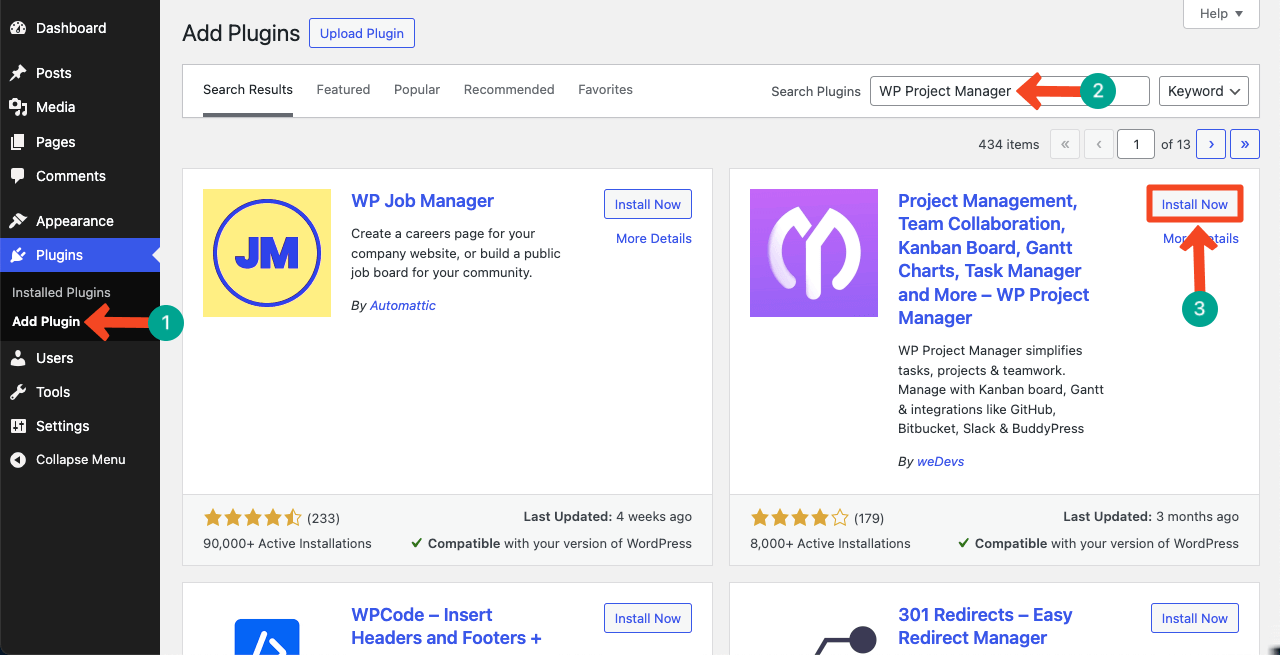
Task: Open WP Job Manager title link
Action: 423,201
